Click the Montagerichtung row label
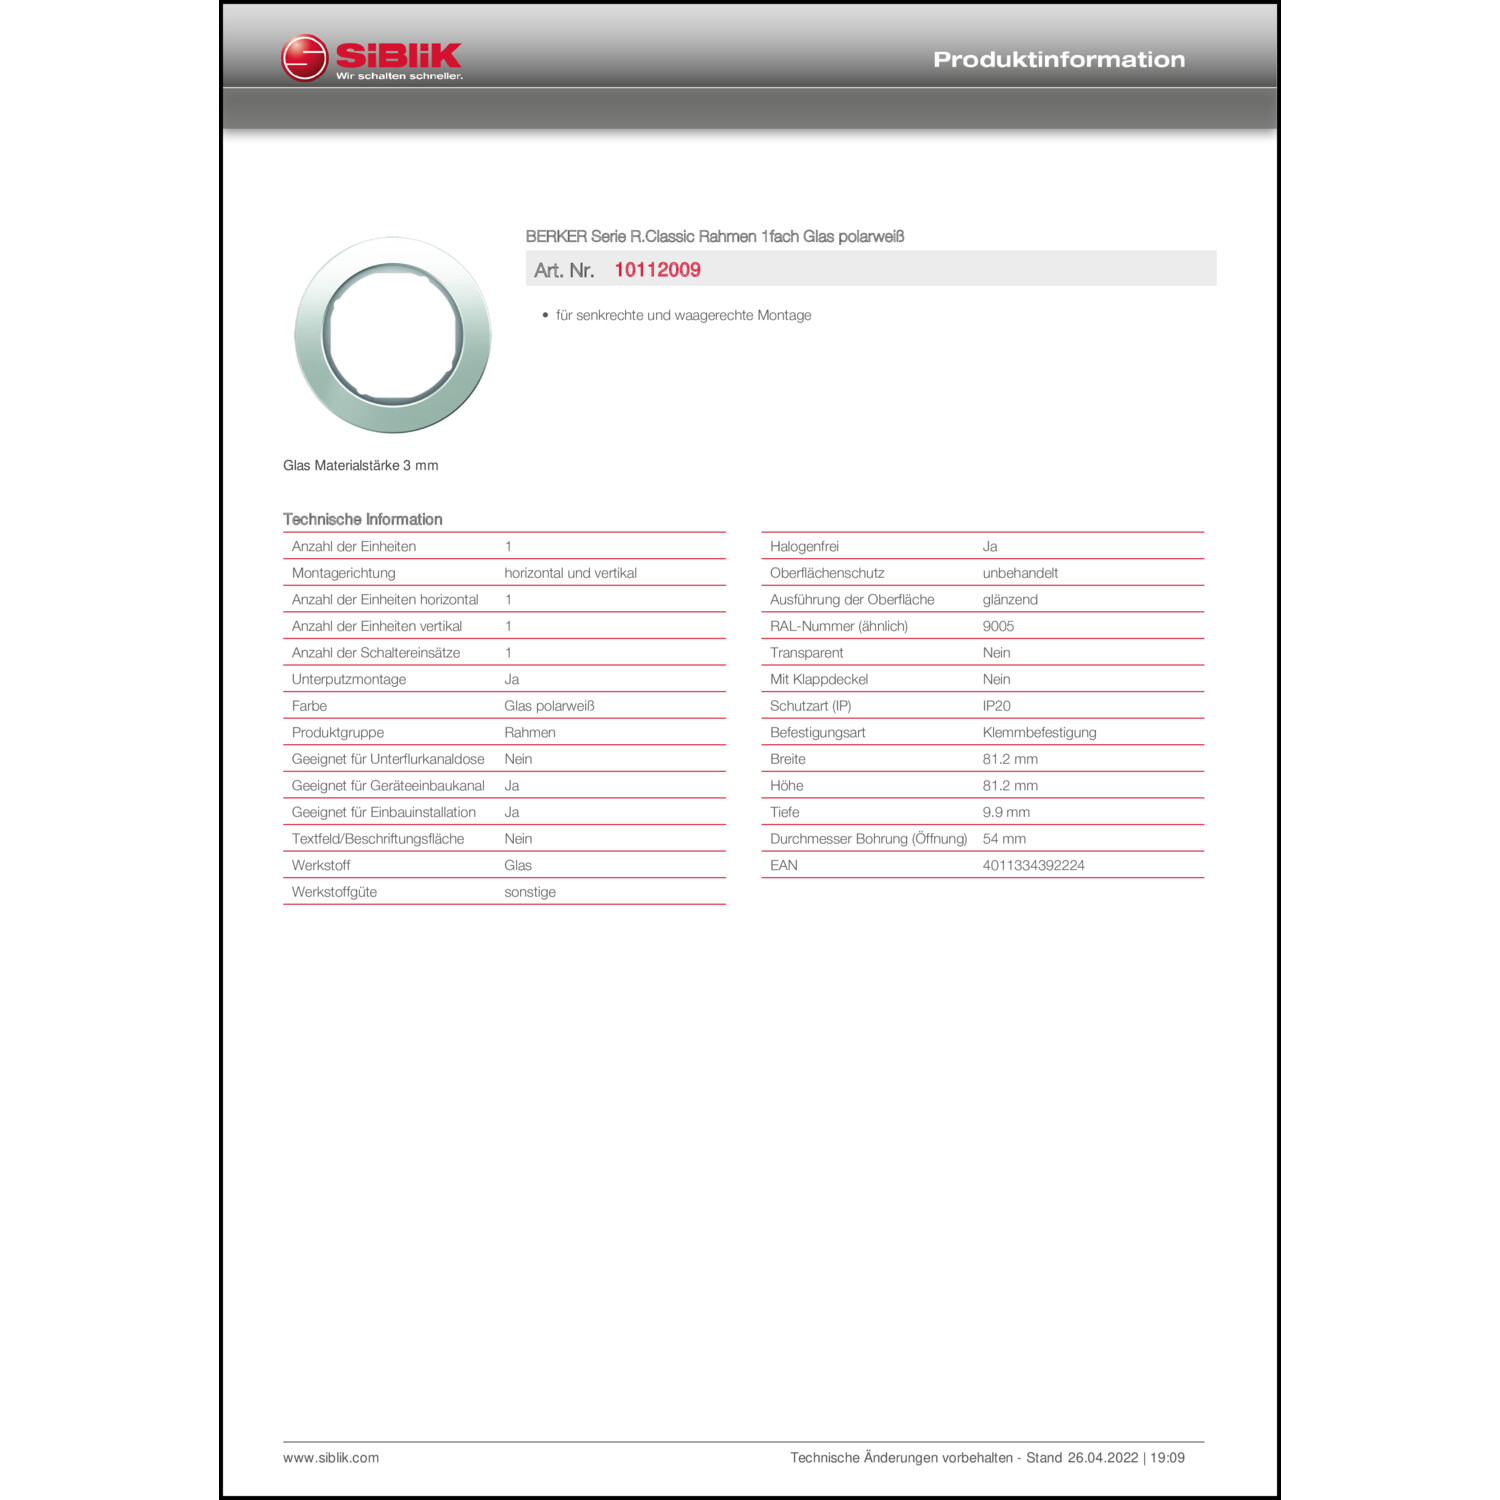The image size is (1500, 1500). point(344,573)
